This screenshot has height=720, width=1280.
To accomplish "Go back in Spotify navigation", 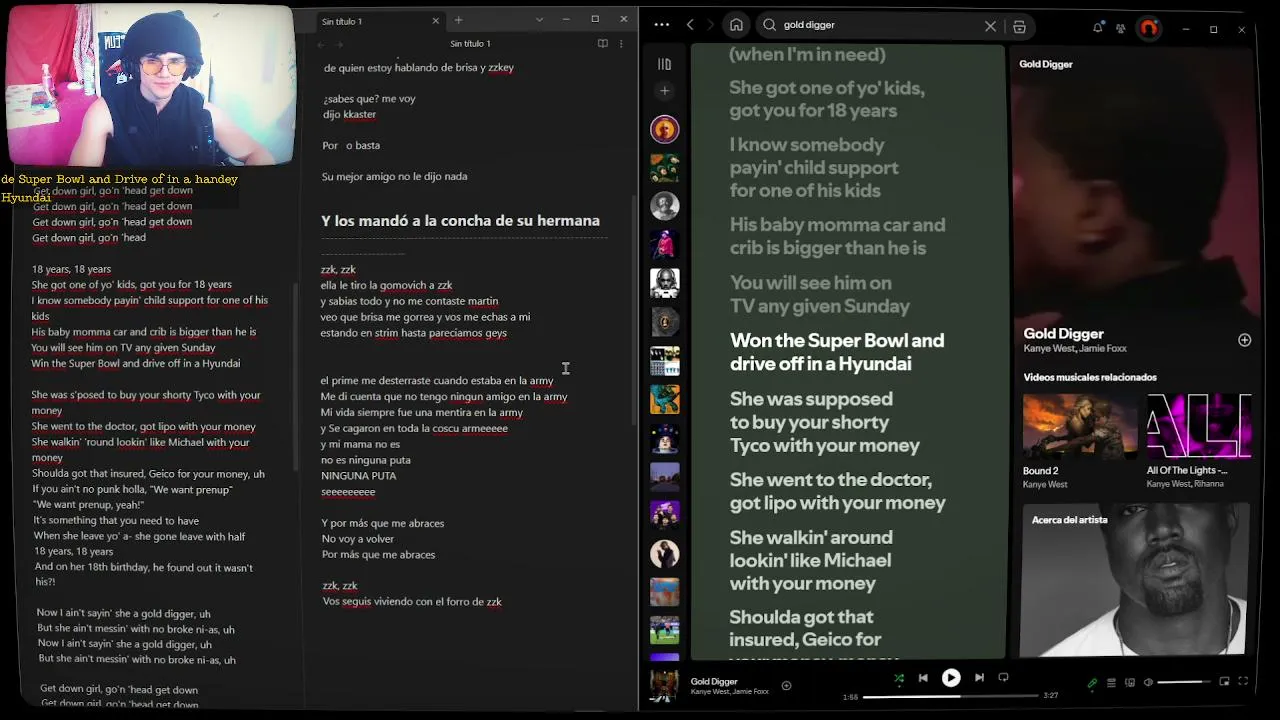I will (x=690, y=25).
